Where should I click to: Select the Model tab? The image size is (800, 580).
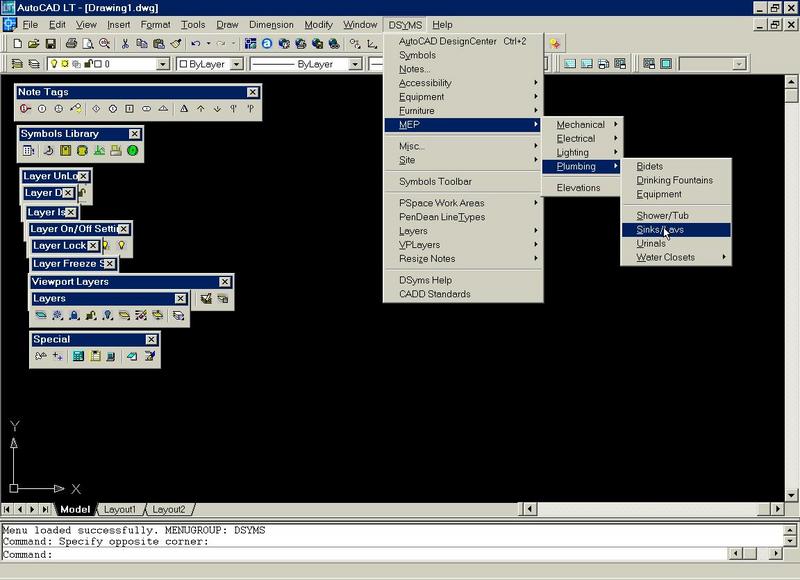coord(75,509)
